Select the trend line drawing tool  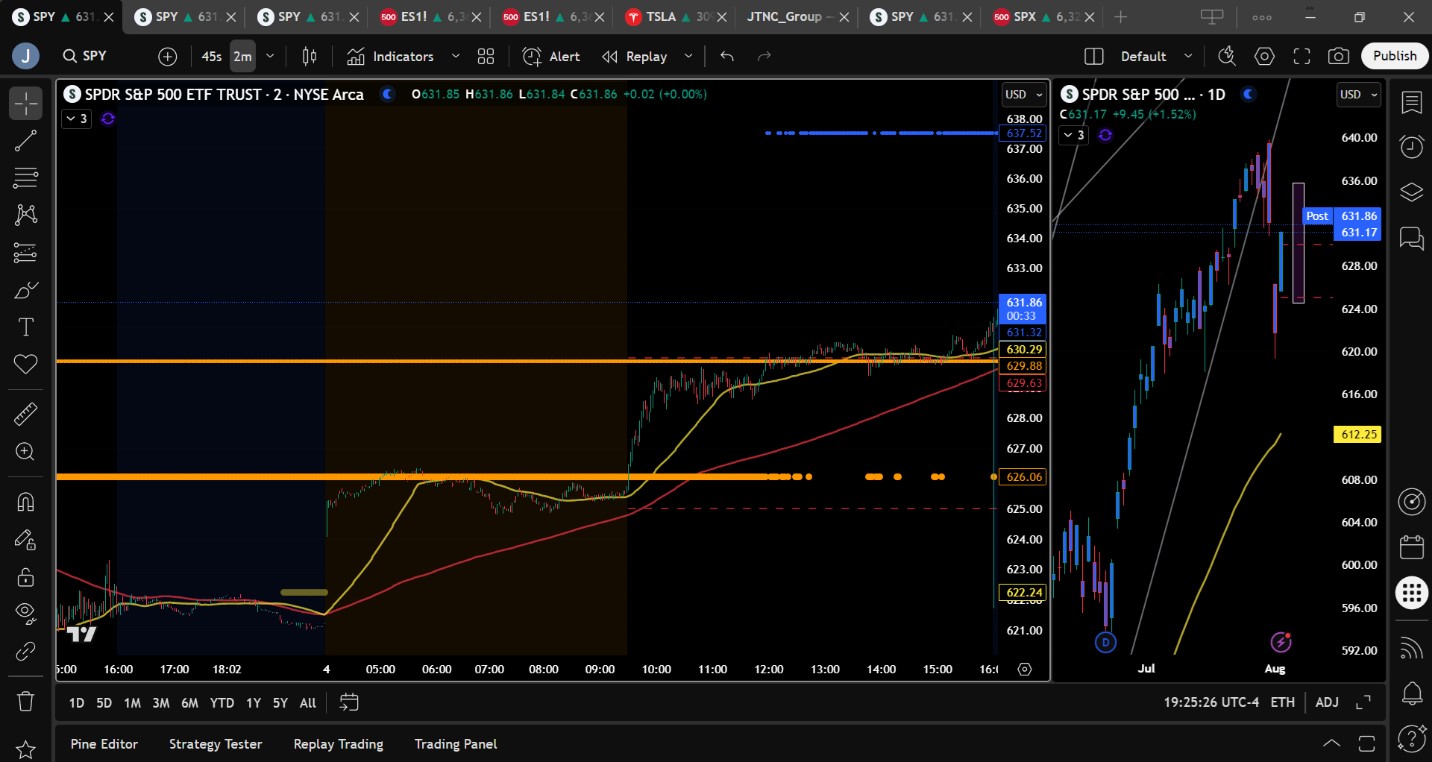(x=26, y=141)
